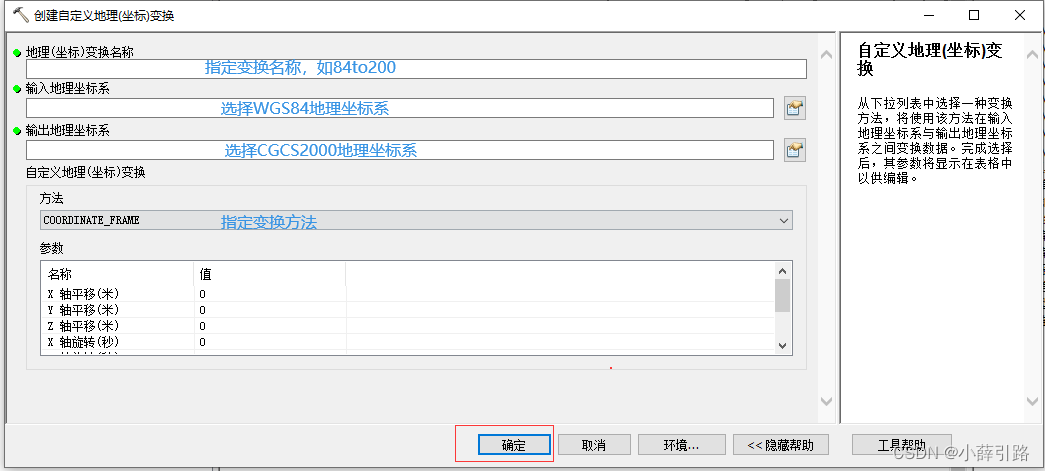The height and width of the screenshot is (471, 1045).
Task: Click the hammer tool icon in title bar
Action: 21,15
